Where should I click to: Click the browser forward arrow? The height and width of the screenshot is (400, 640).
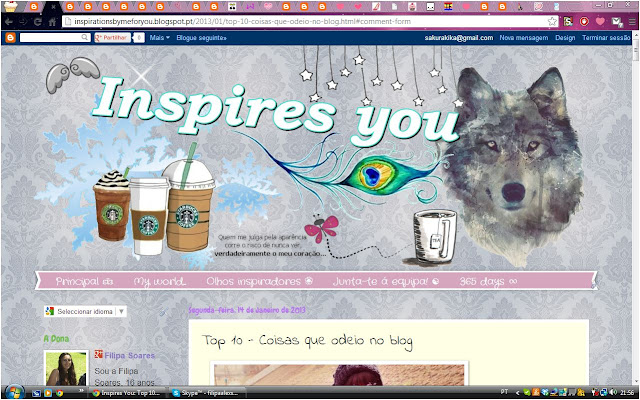pos(23,22)
